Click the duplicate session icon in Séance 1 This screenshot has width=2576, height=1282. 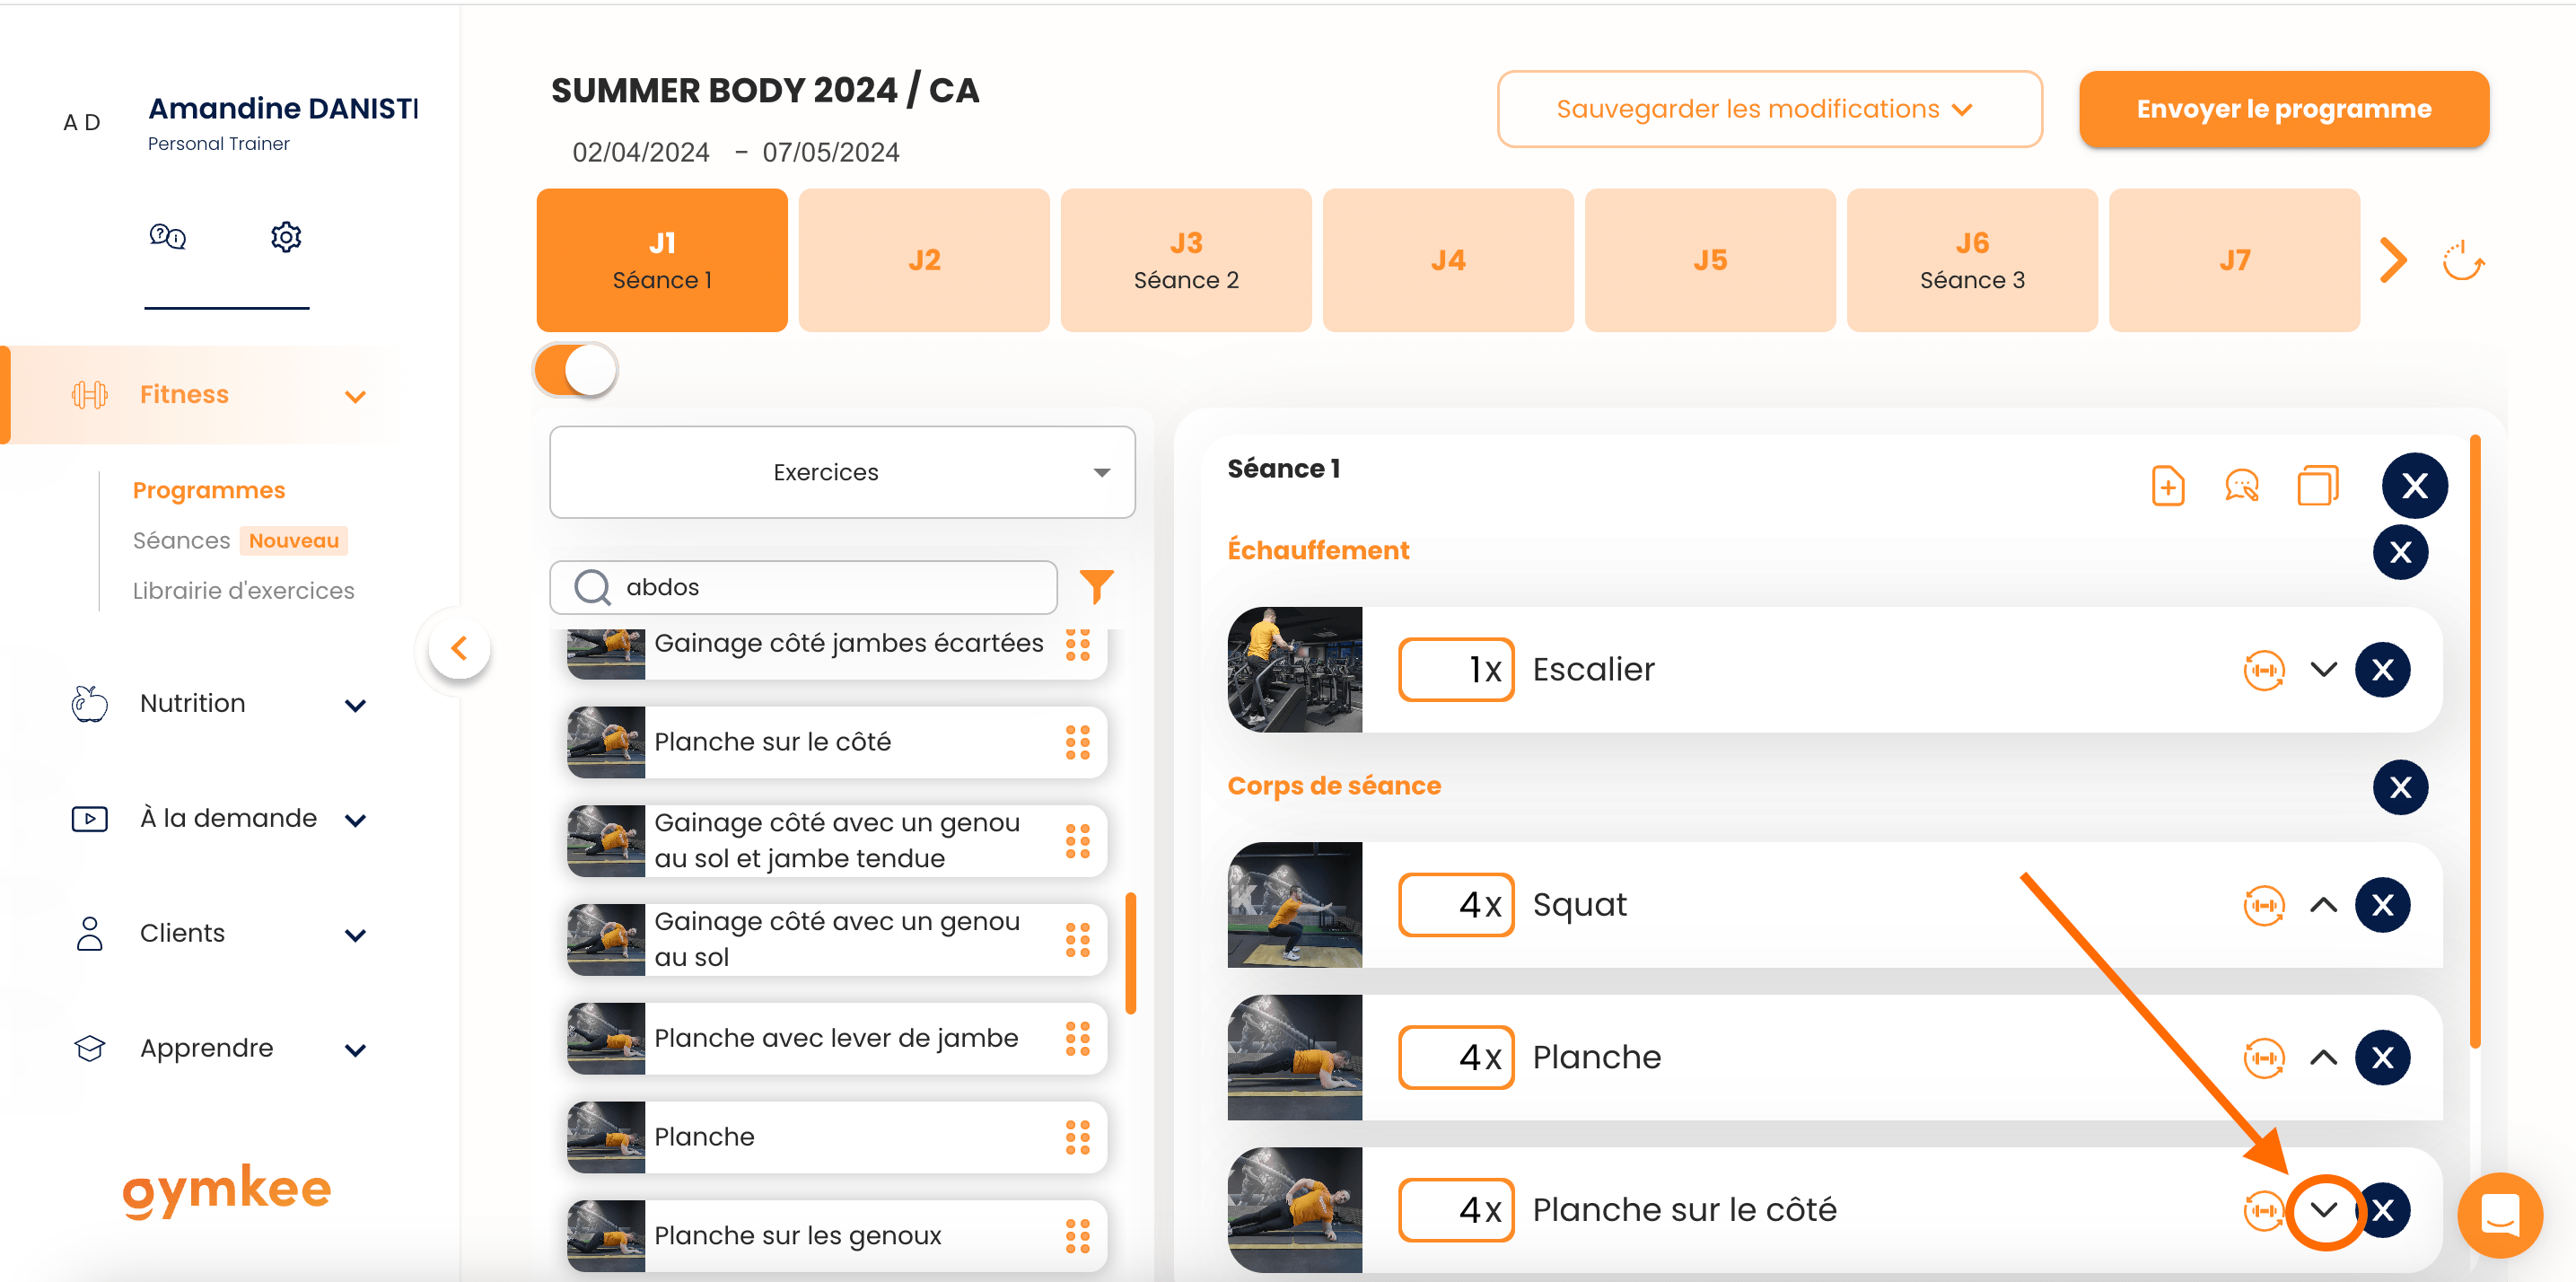point(2317,486)
